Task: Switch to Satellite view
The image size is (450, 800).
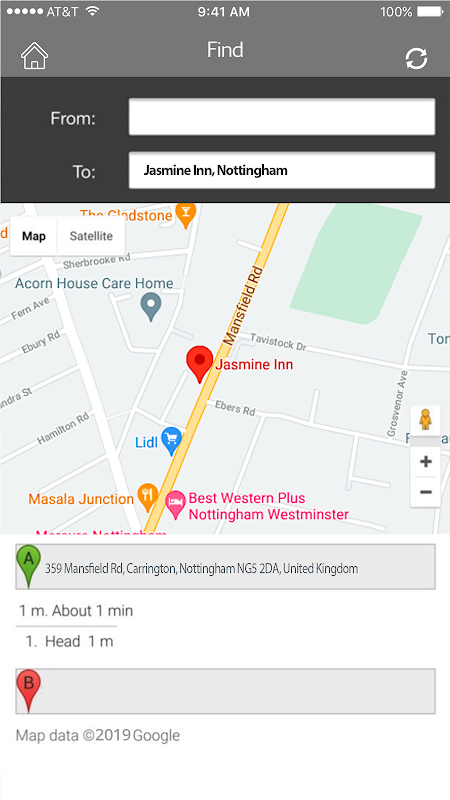Action: [91, 236]
